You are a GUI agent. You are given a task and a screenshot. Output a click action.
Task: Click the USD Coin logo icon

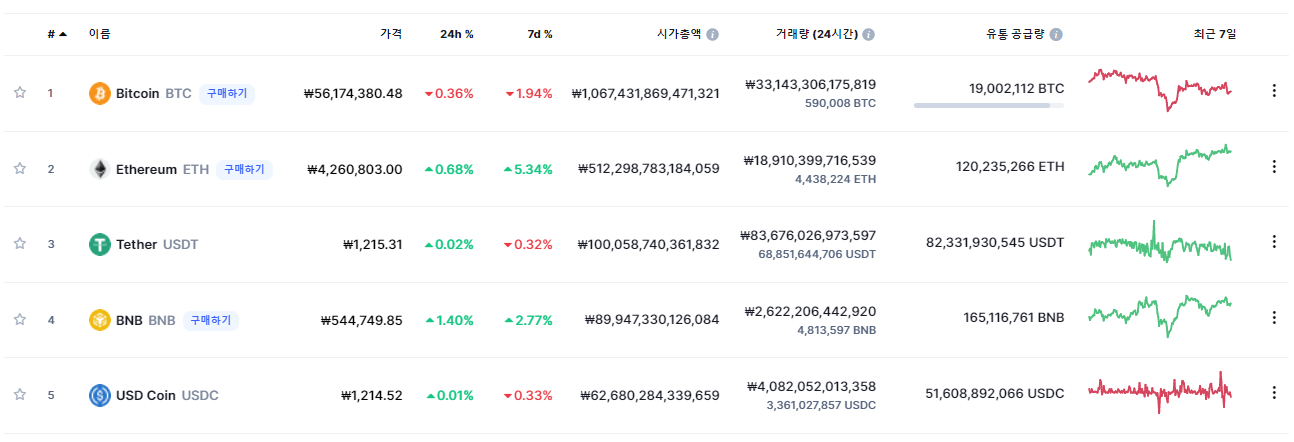100,395
